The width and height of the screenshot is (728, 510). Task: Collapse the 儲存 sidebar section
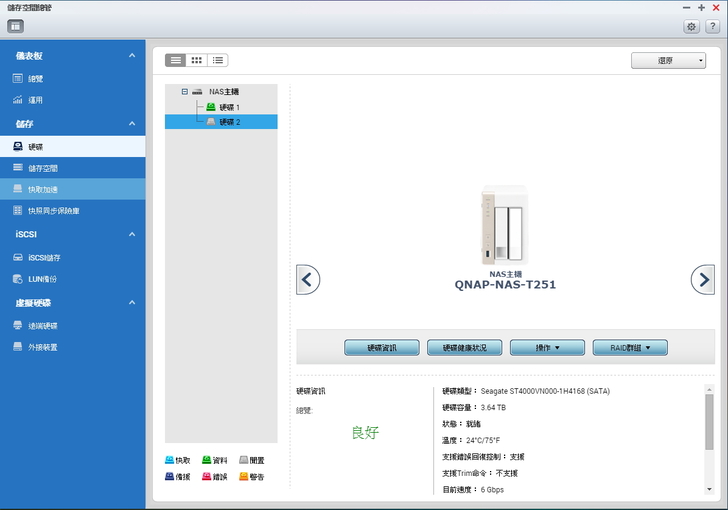pos(132,124)
